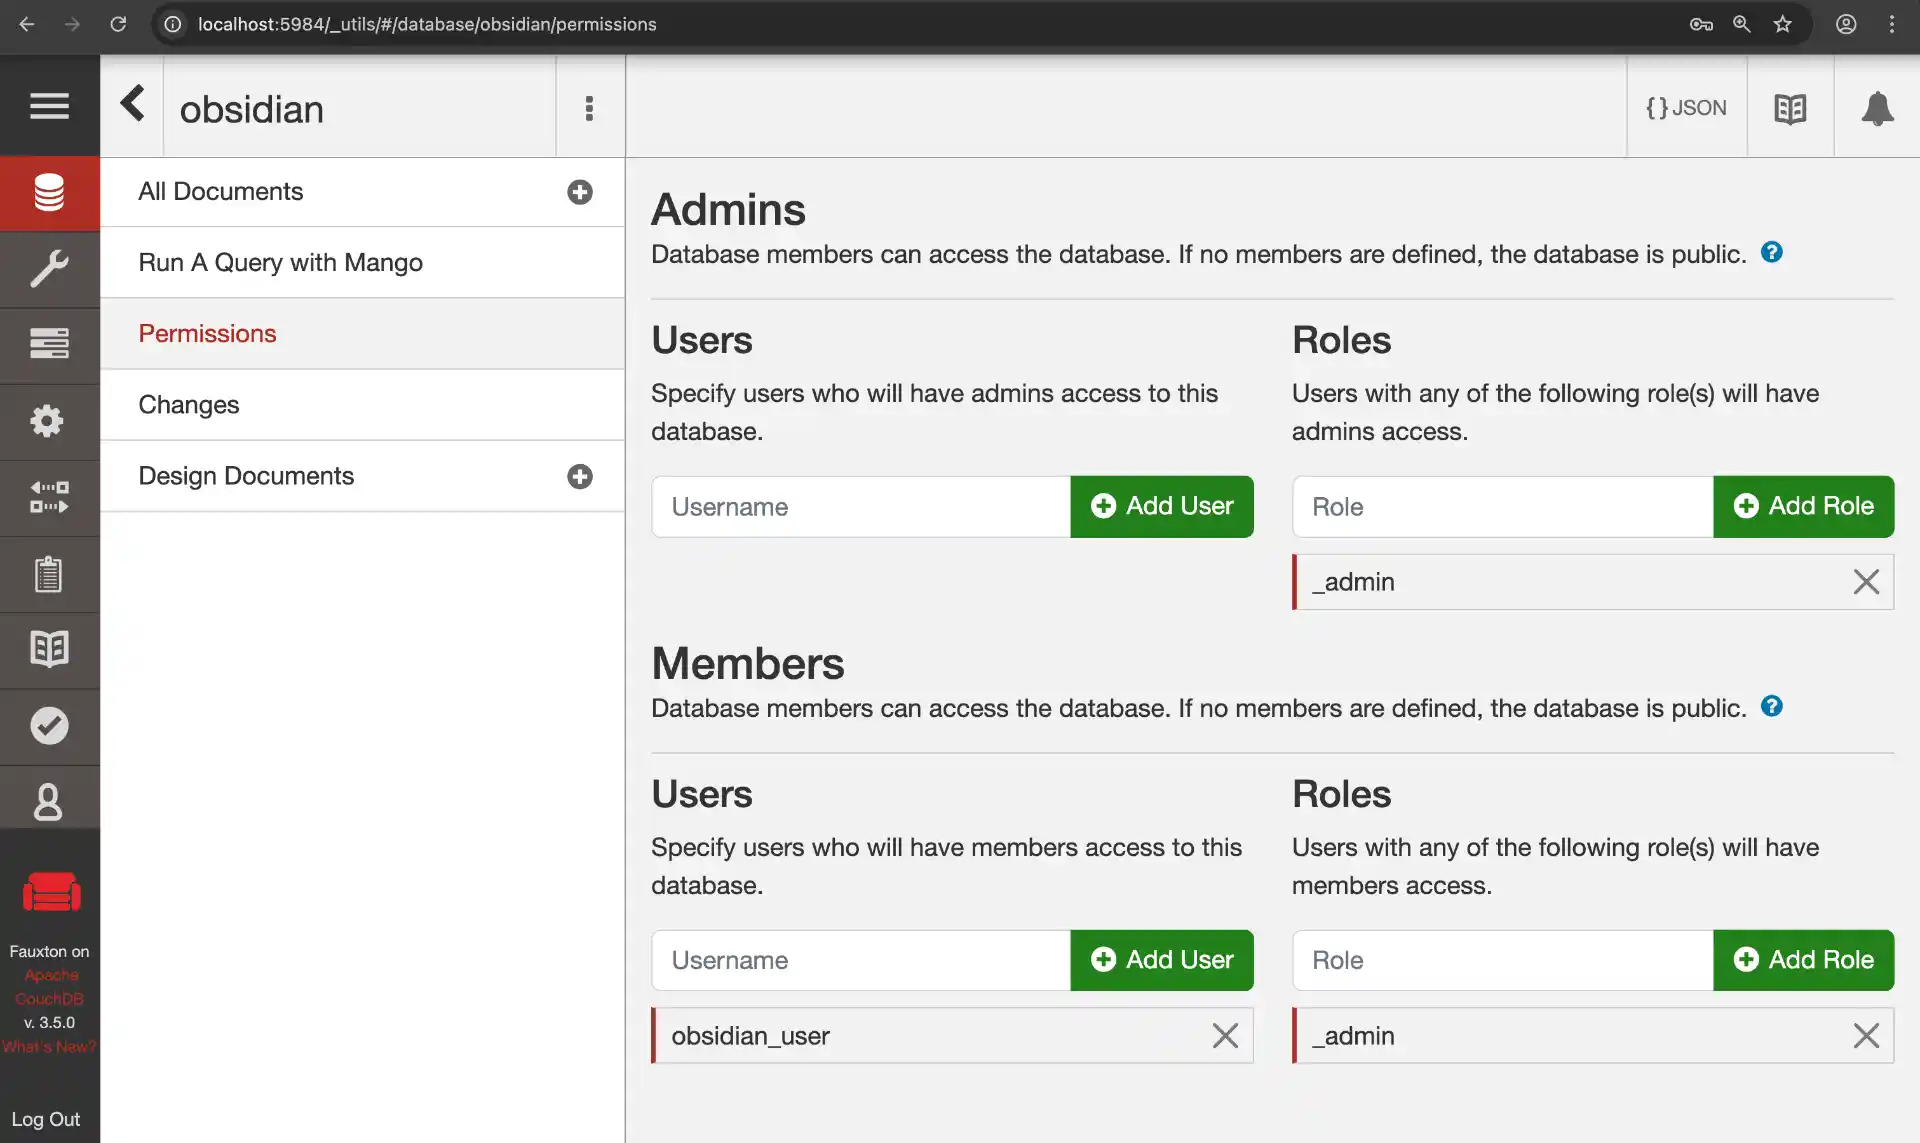Open the Config gear icon in sidebar
Image resolution: width=1920 pixels, height=1143 pixels.
click(49, 421)
